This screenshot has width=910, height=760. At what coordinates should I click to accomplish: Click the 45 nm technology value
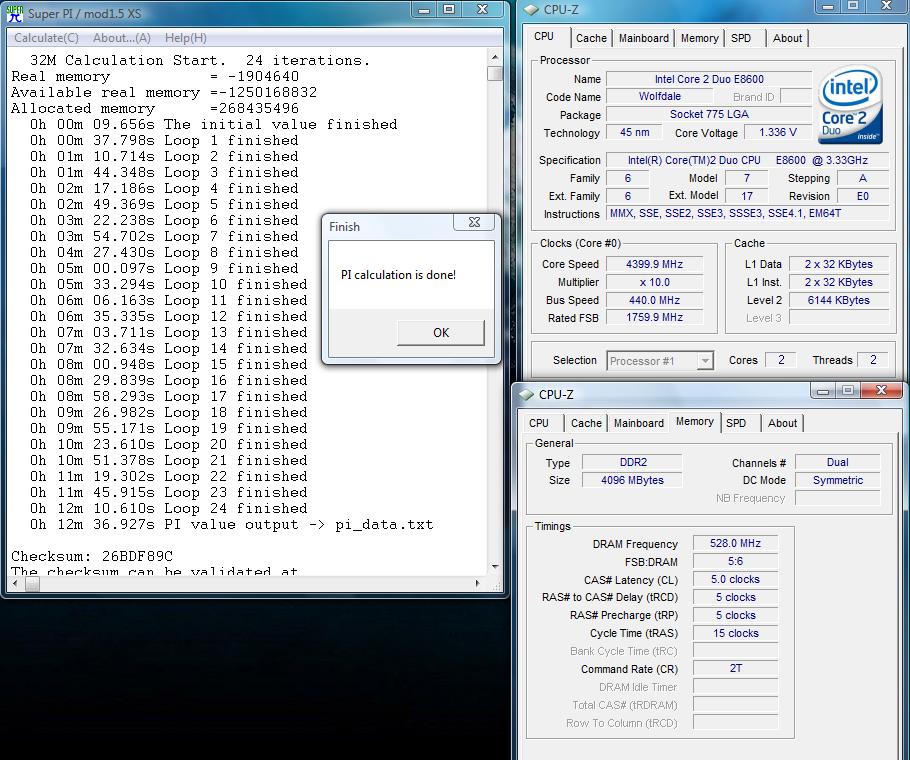634,132
